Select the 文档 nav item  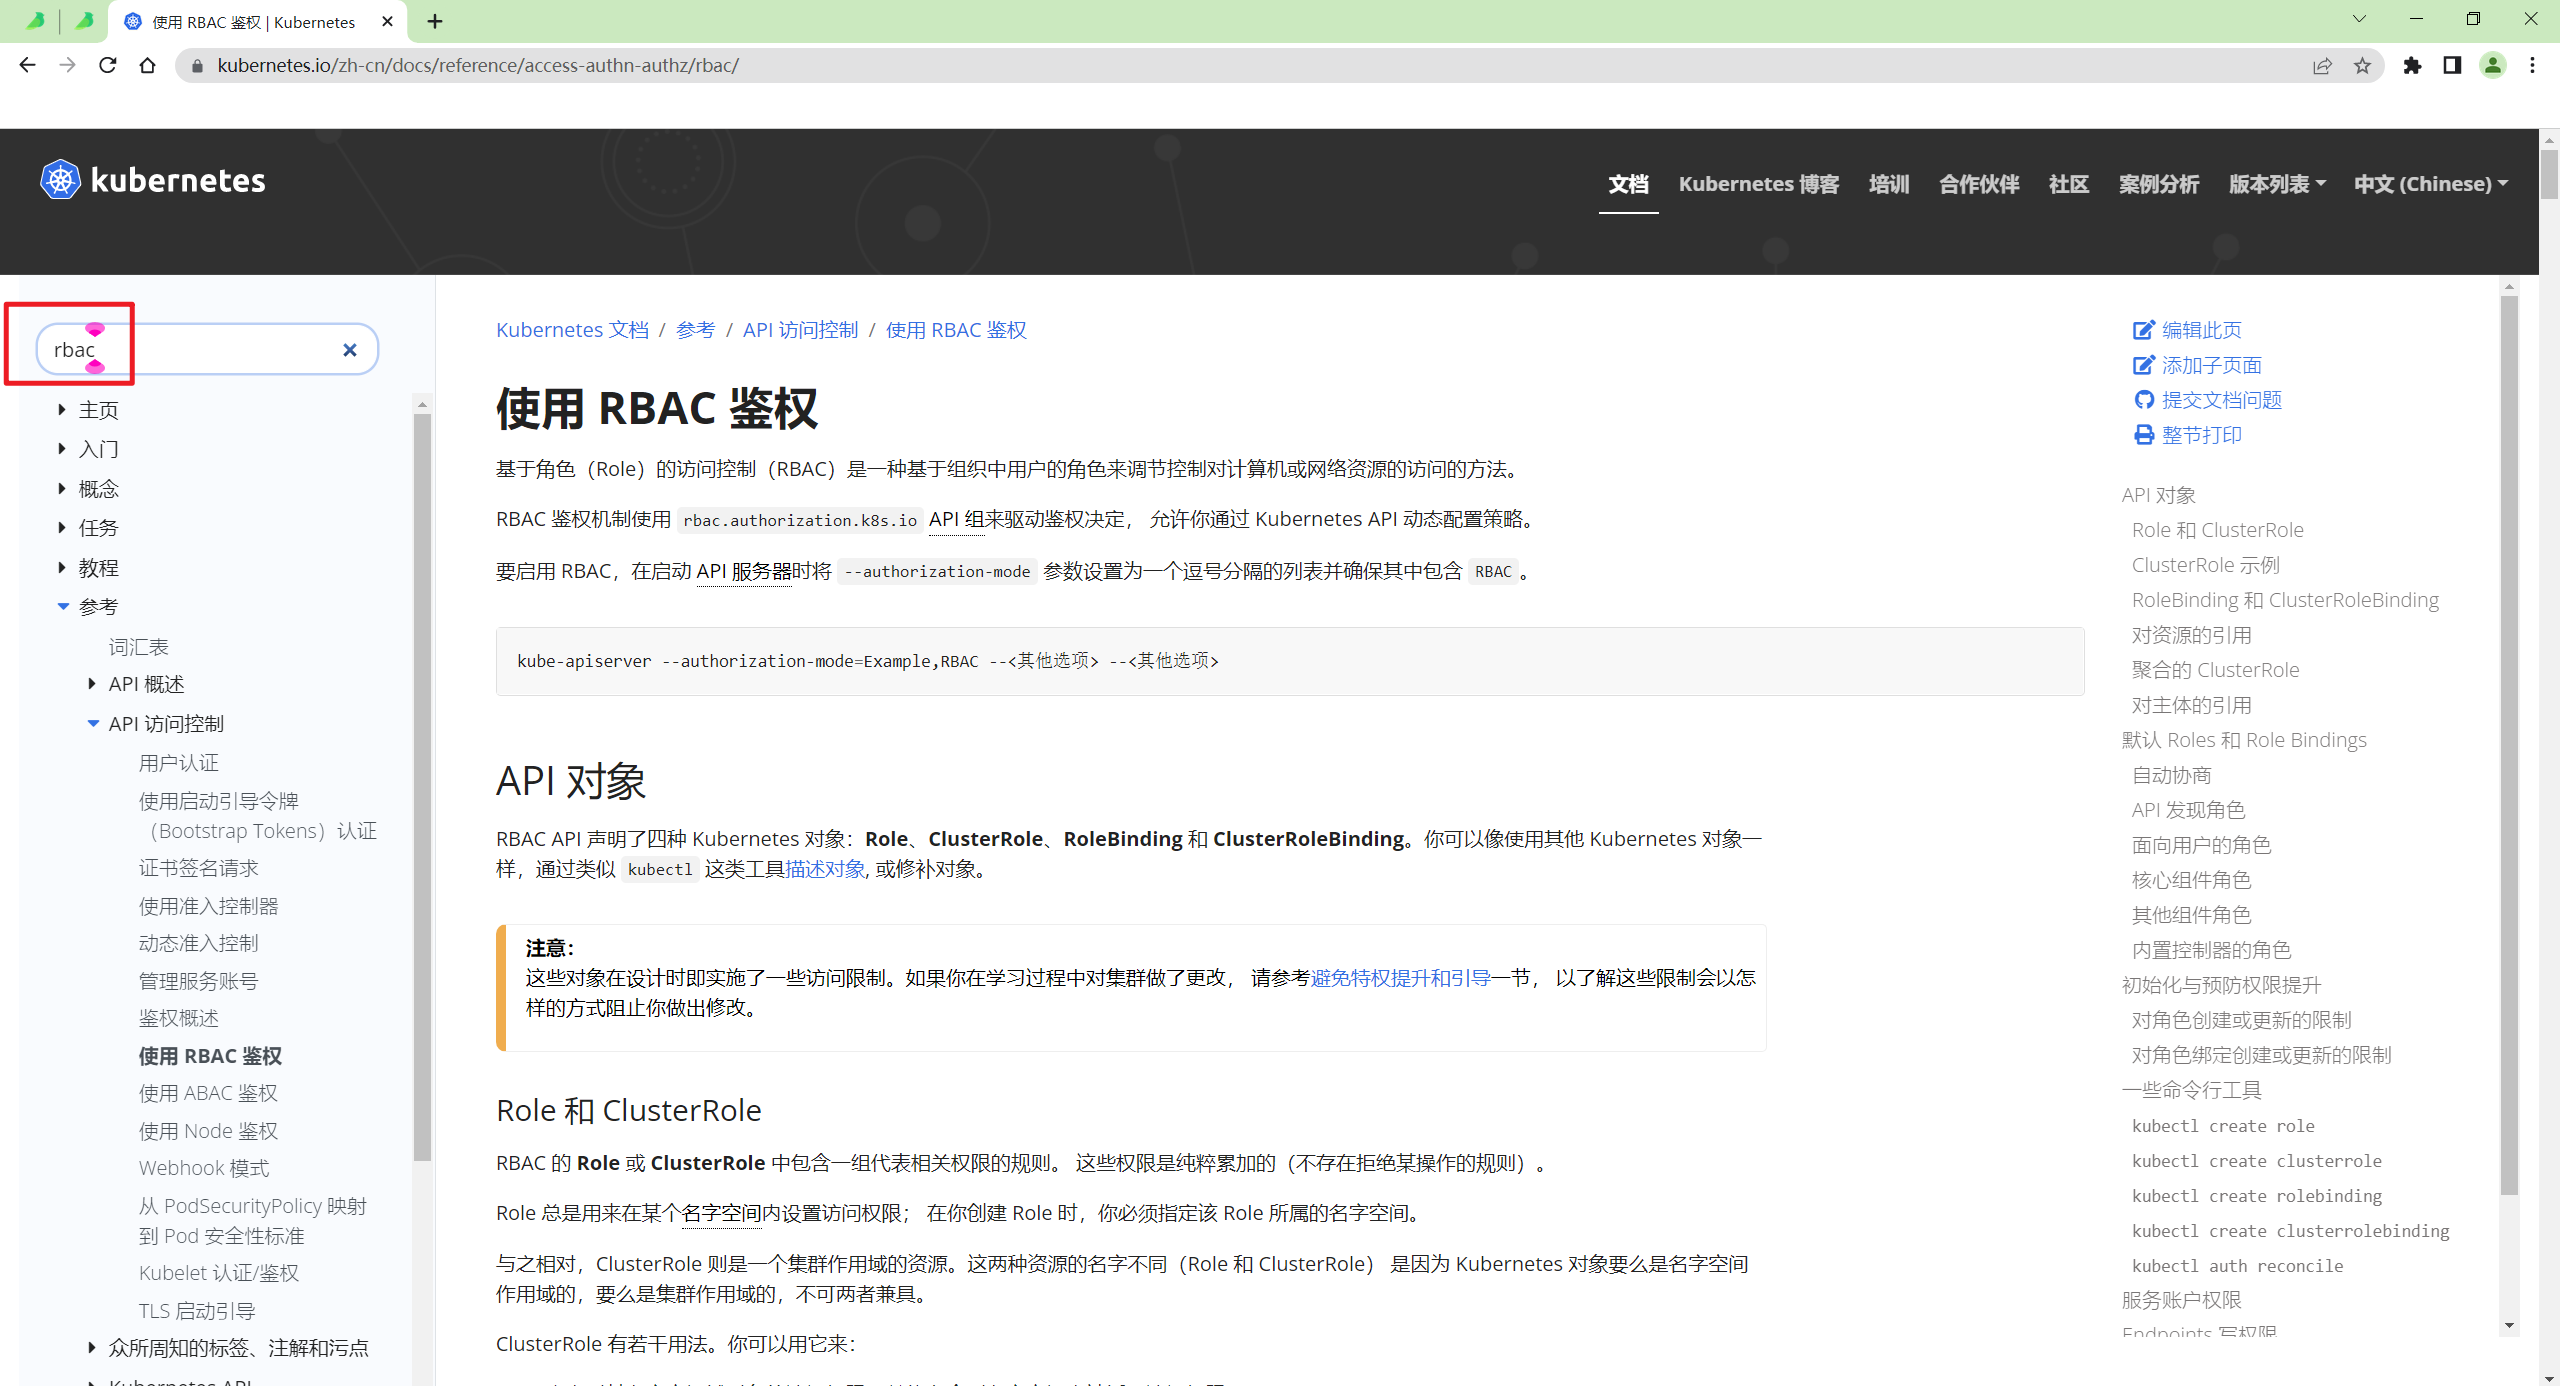[1628, 184]
